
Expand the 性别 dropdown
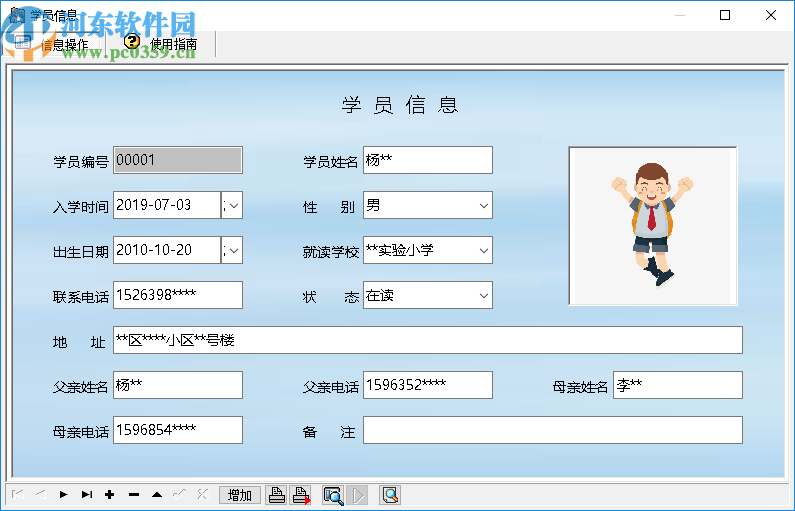pos(484,205)
